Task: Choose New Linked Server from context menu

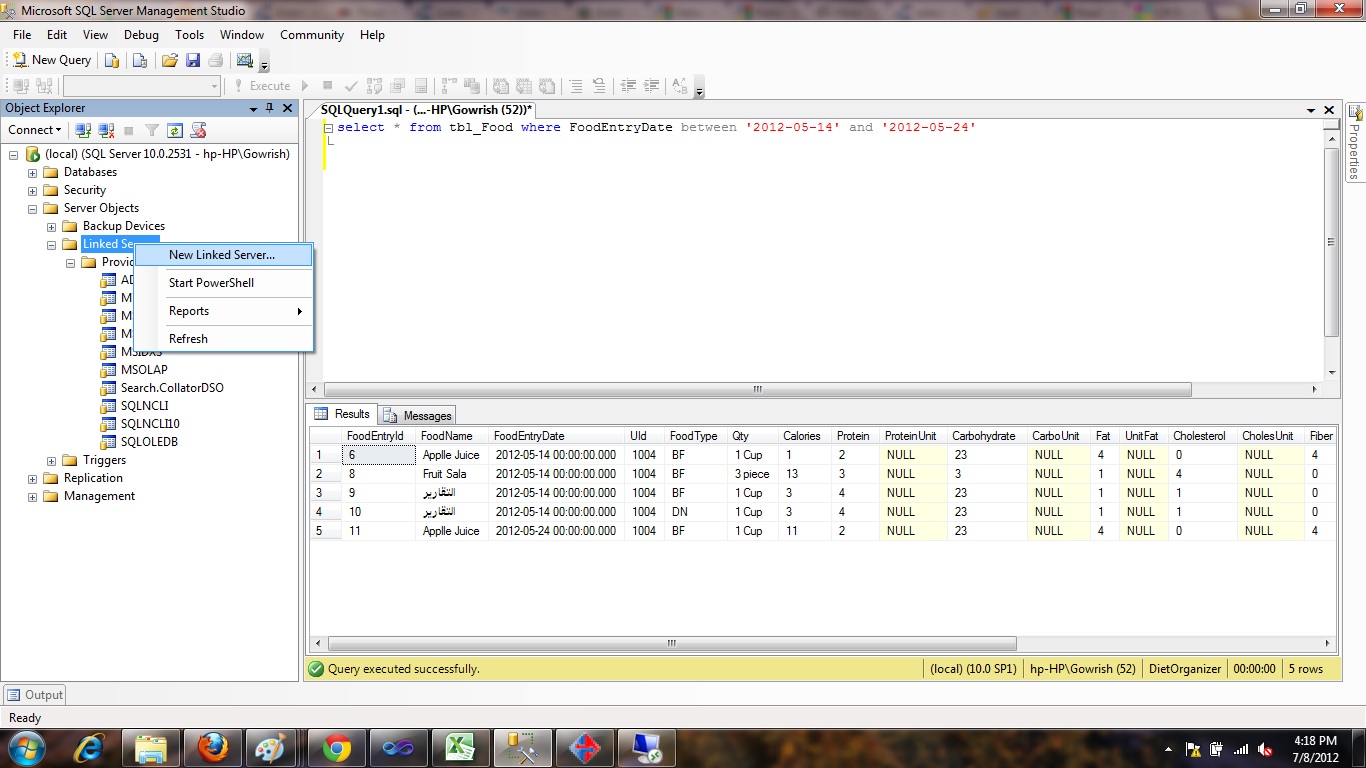Action: tap(220, 256)
